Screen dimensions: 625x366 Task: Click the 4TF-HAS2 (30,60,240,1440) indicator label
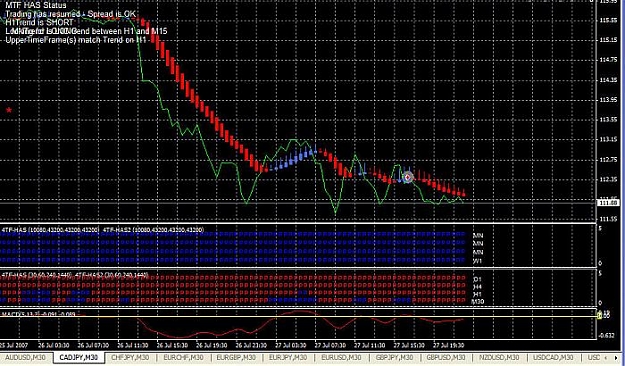(112, 275)
